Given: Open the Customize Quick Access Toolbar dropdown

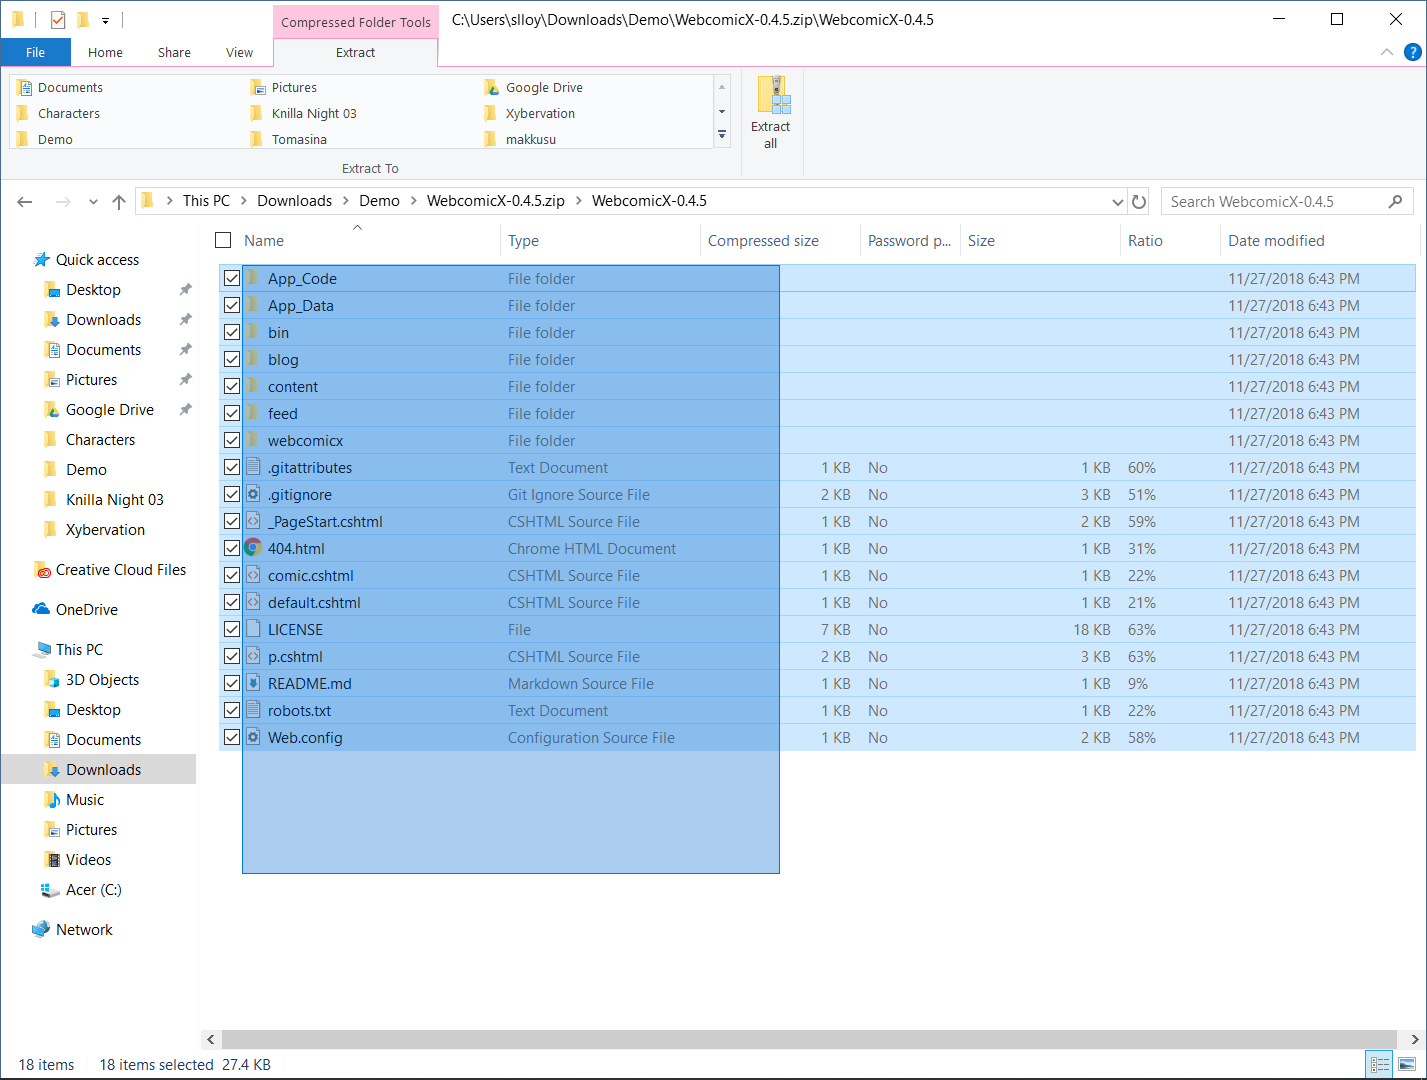Looking at the screenshot, I should (105, 20).
